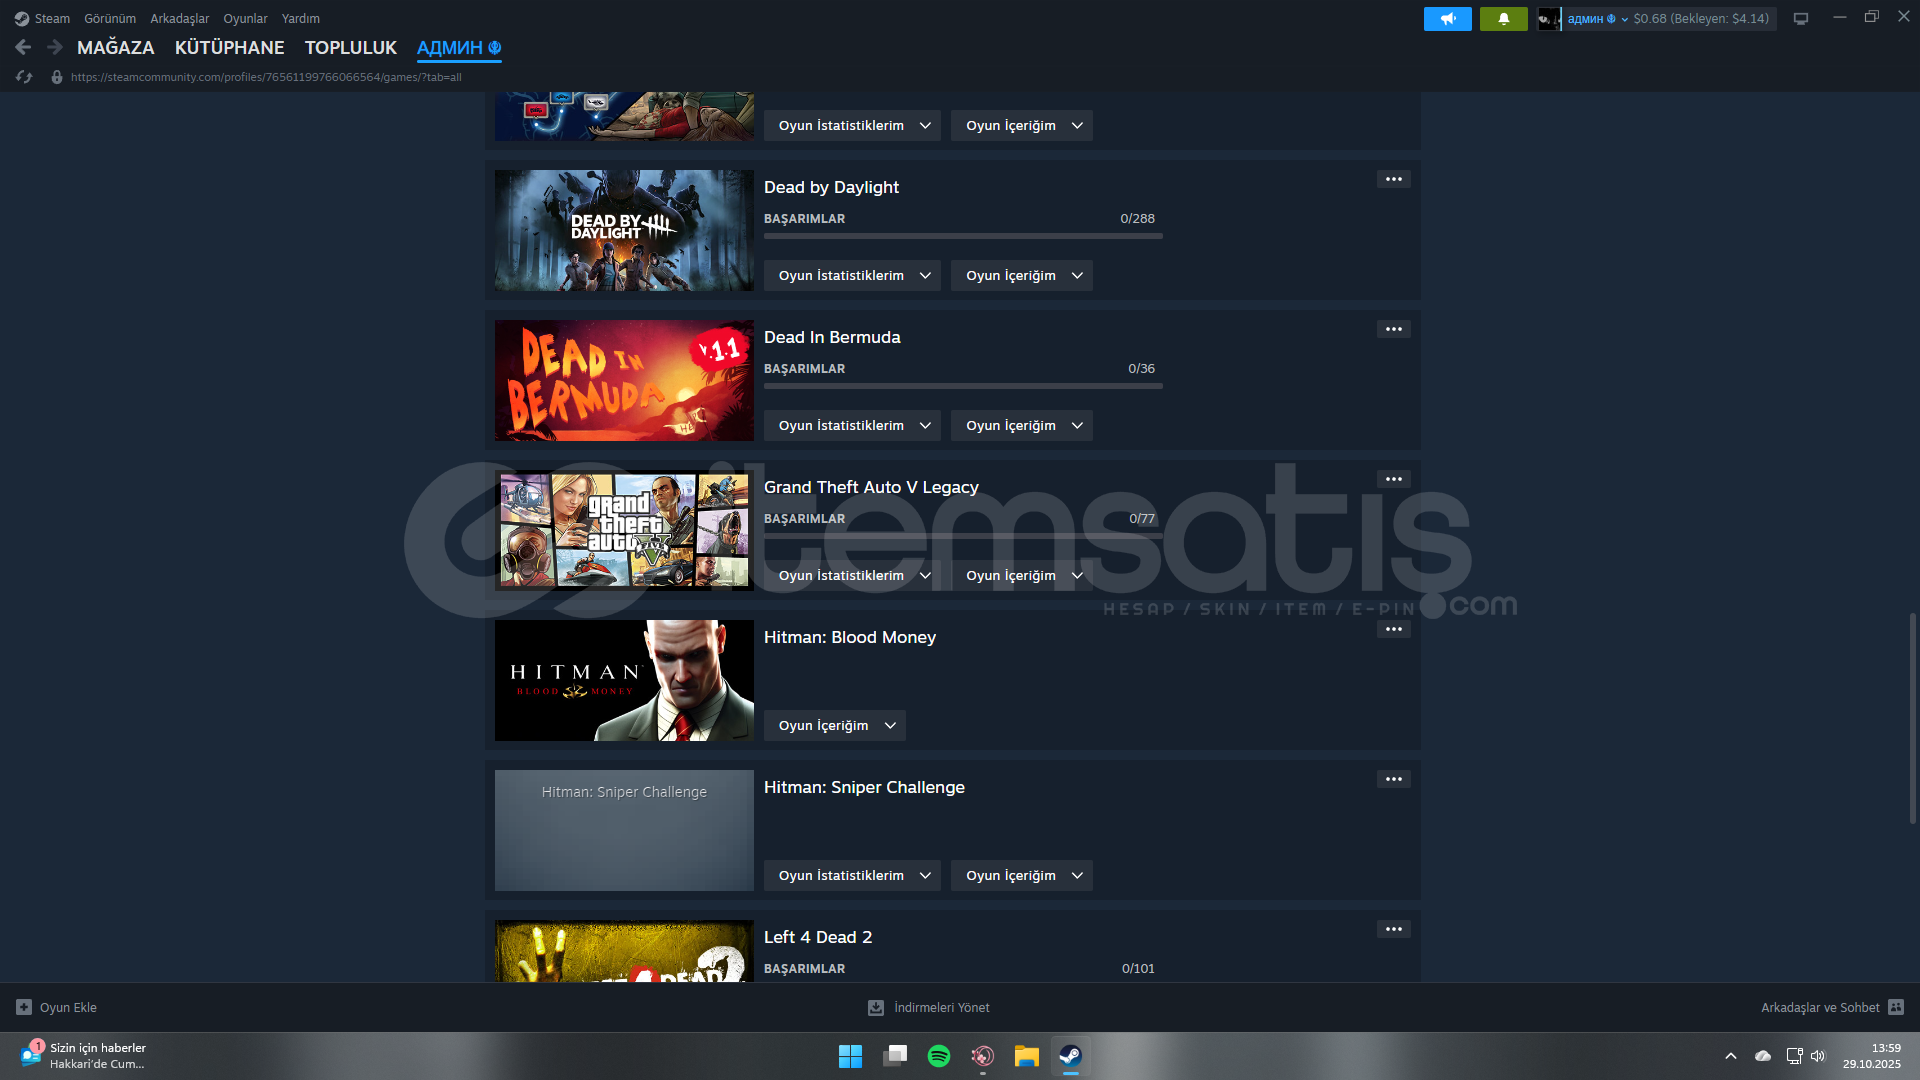
Task: Open Spotify from the taskbar
Action: click(938, 1056)
